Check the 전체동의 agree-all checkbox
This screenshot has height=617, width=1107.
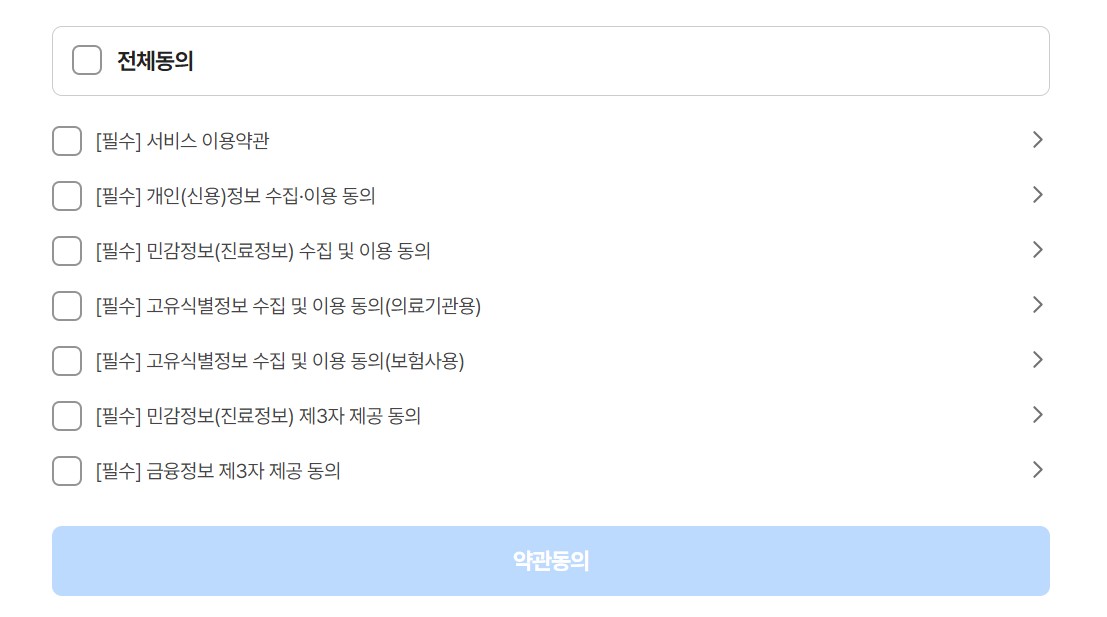tap(87, 60)
